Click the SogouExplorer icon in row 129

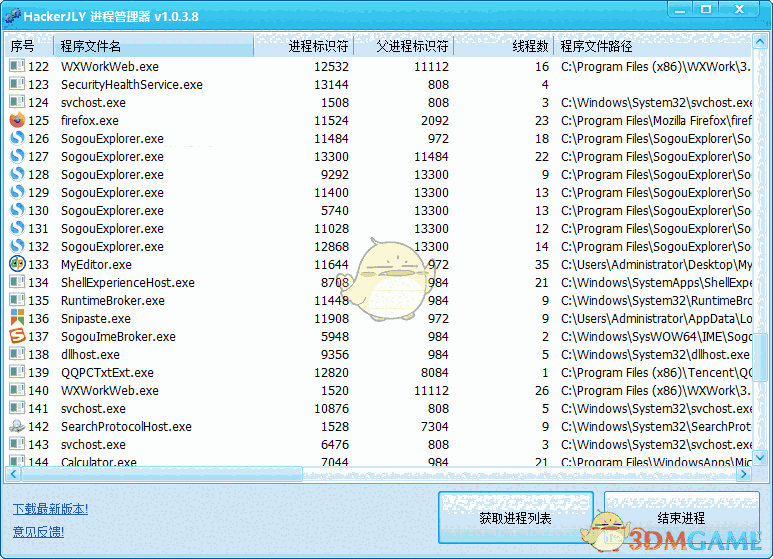coord(17,192)
